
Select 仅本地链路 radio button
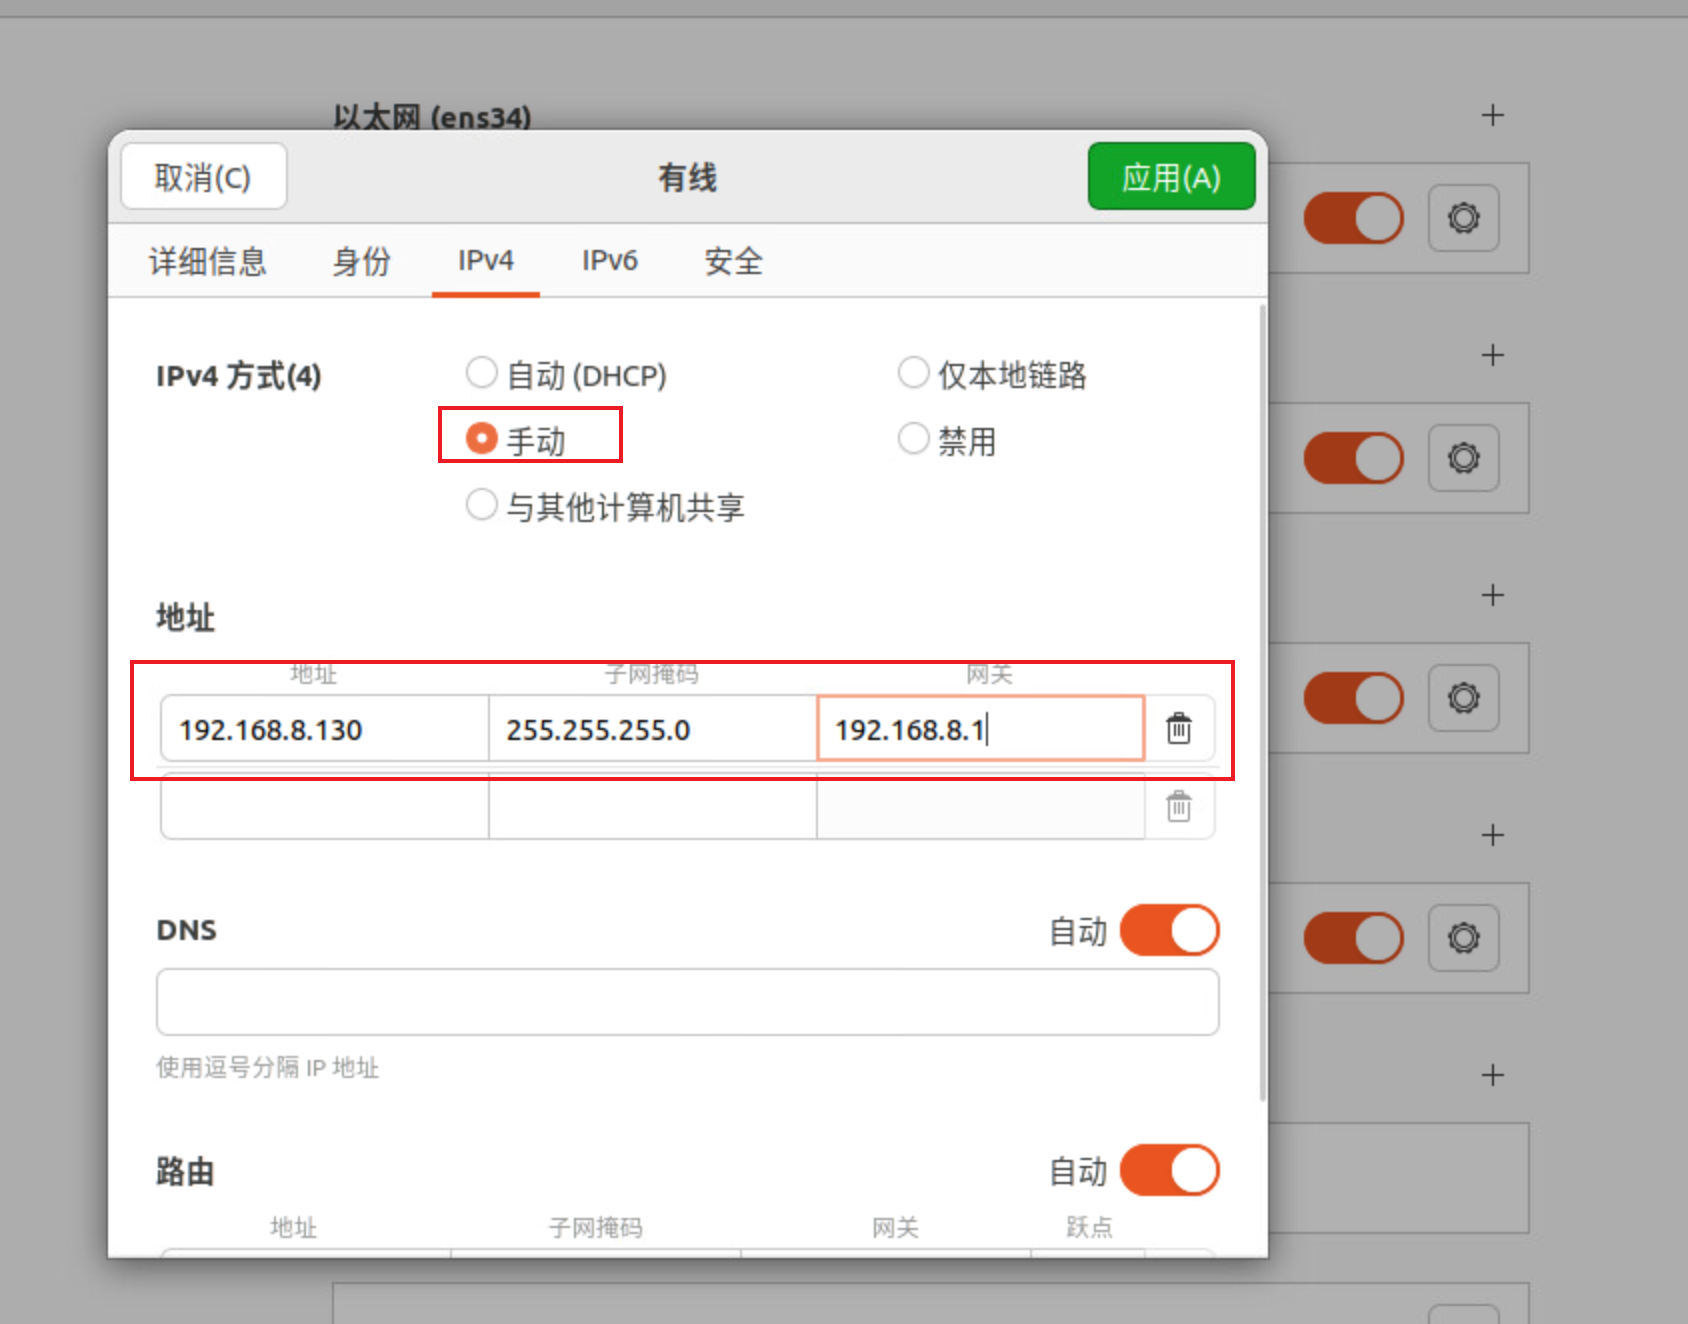992,374
